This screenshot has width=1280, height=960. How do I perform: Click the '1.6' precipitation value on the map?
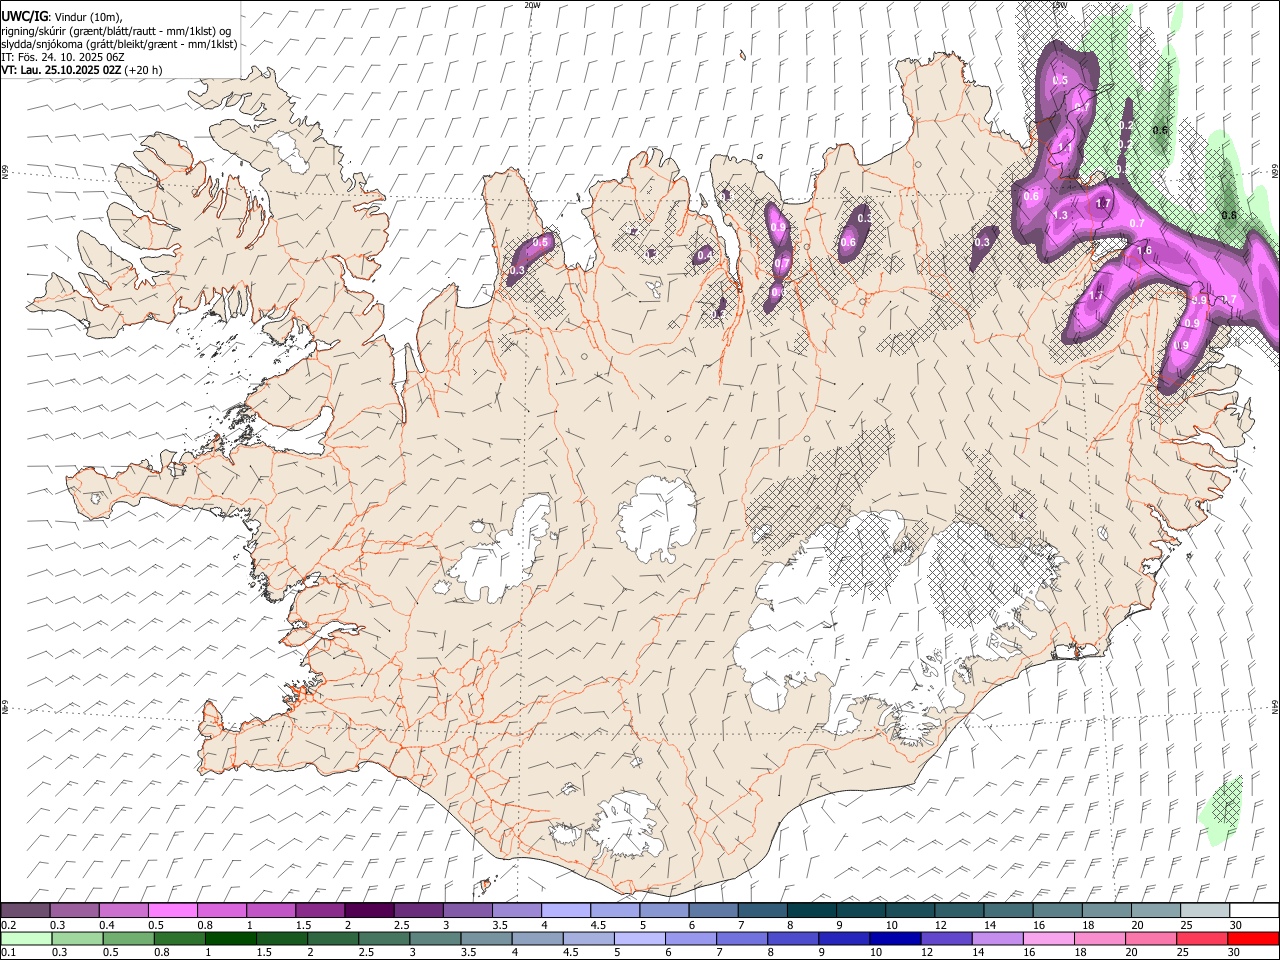click(1145, 250)
